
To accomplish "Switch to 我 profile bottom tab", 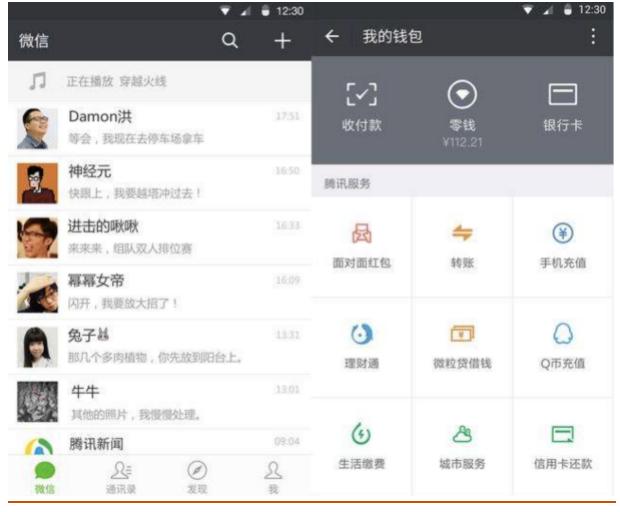I will click(273, 478).
